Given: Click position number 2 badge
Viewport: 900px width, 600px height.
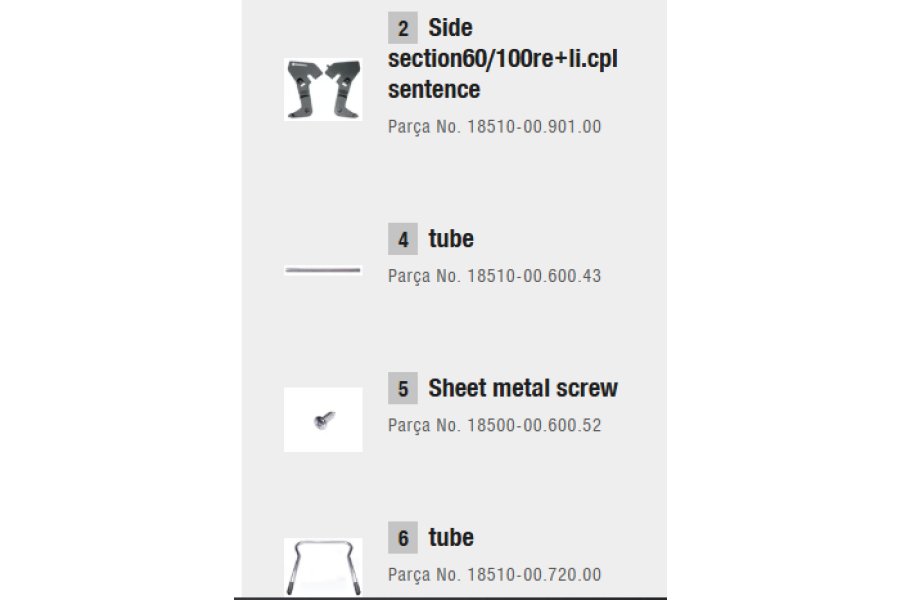Looking at the screenshot, I should point(403,28).
